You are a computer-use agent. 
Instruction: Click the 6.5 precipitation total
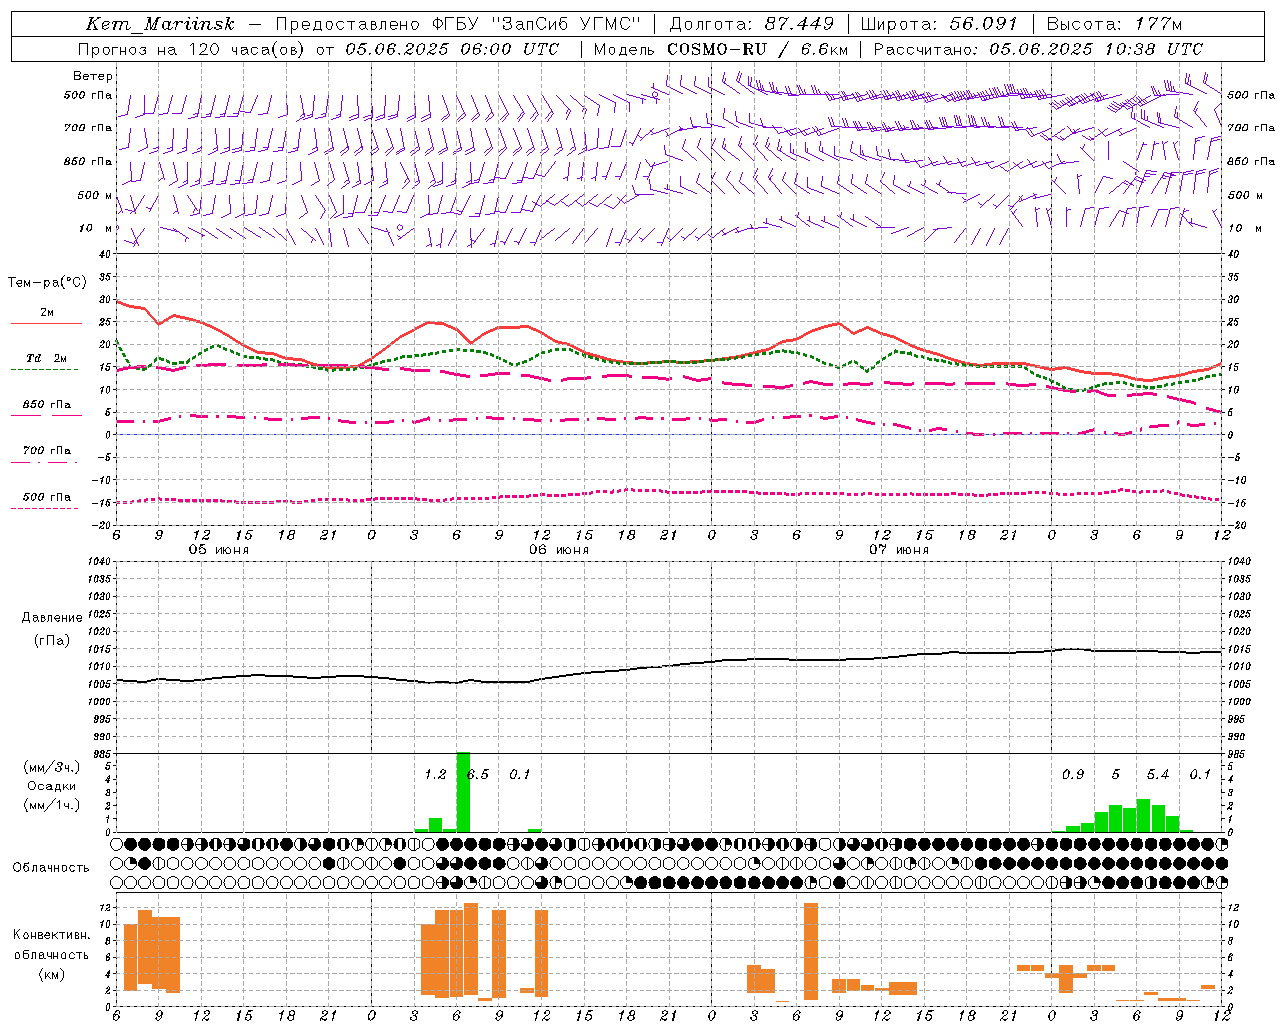coord(478,774)
